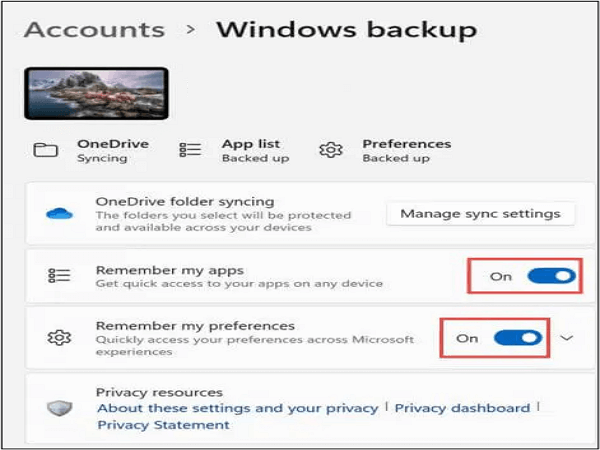The width and height of the screenshot is (600, 450).
Task: Click the shield icon next to Privacy resources
Action: click(59, 408)
